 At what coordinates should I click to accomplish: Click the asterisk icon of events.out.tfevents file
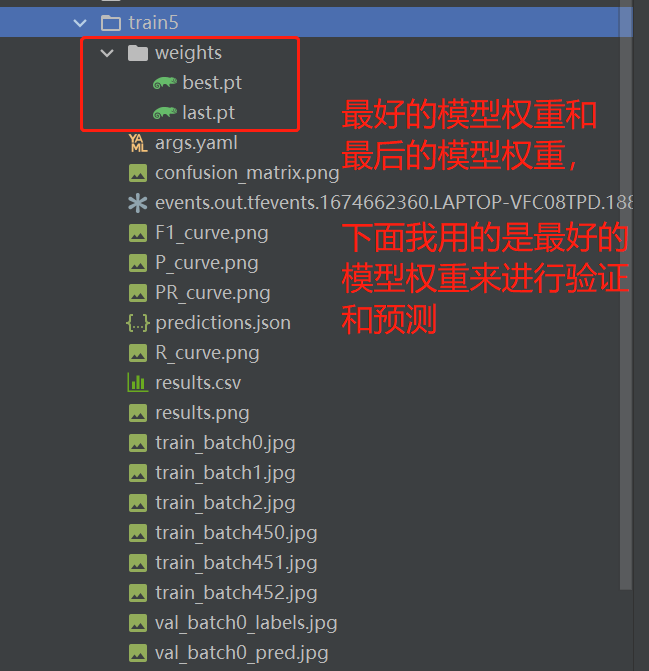click(x=138, y=203)
